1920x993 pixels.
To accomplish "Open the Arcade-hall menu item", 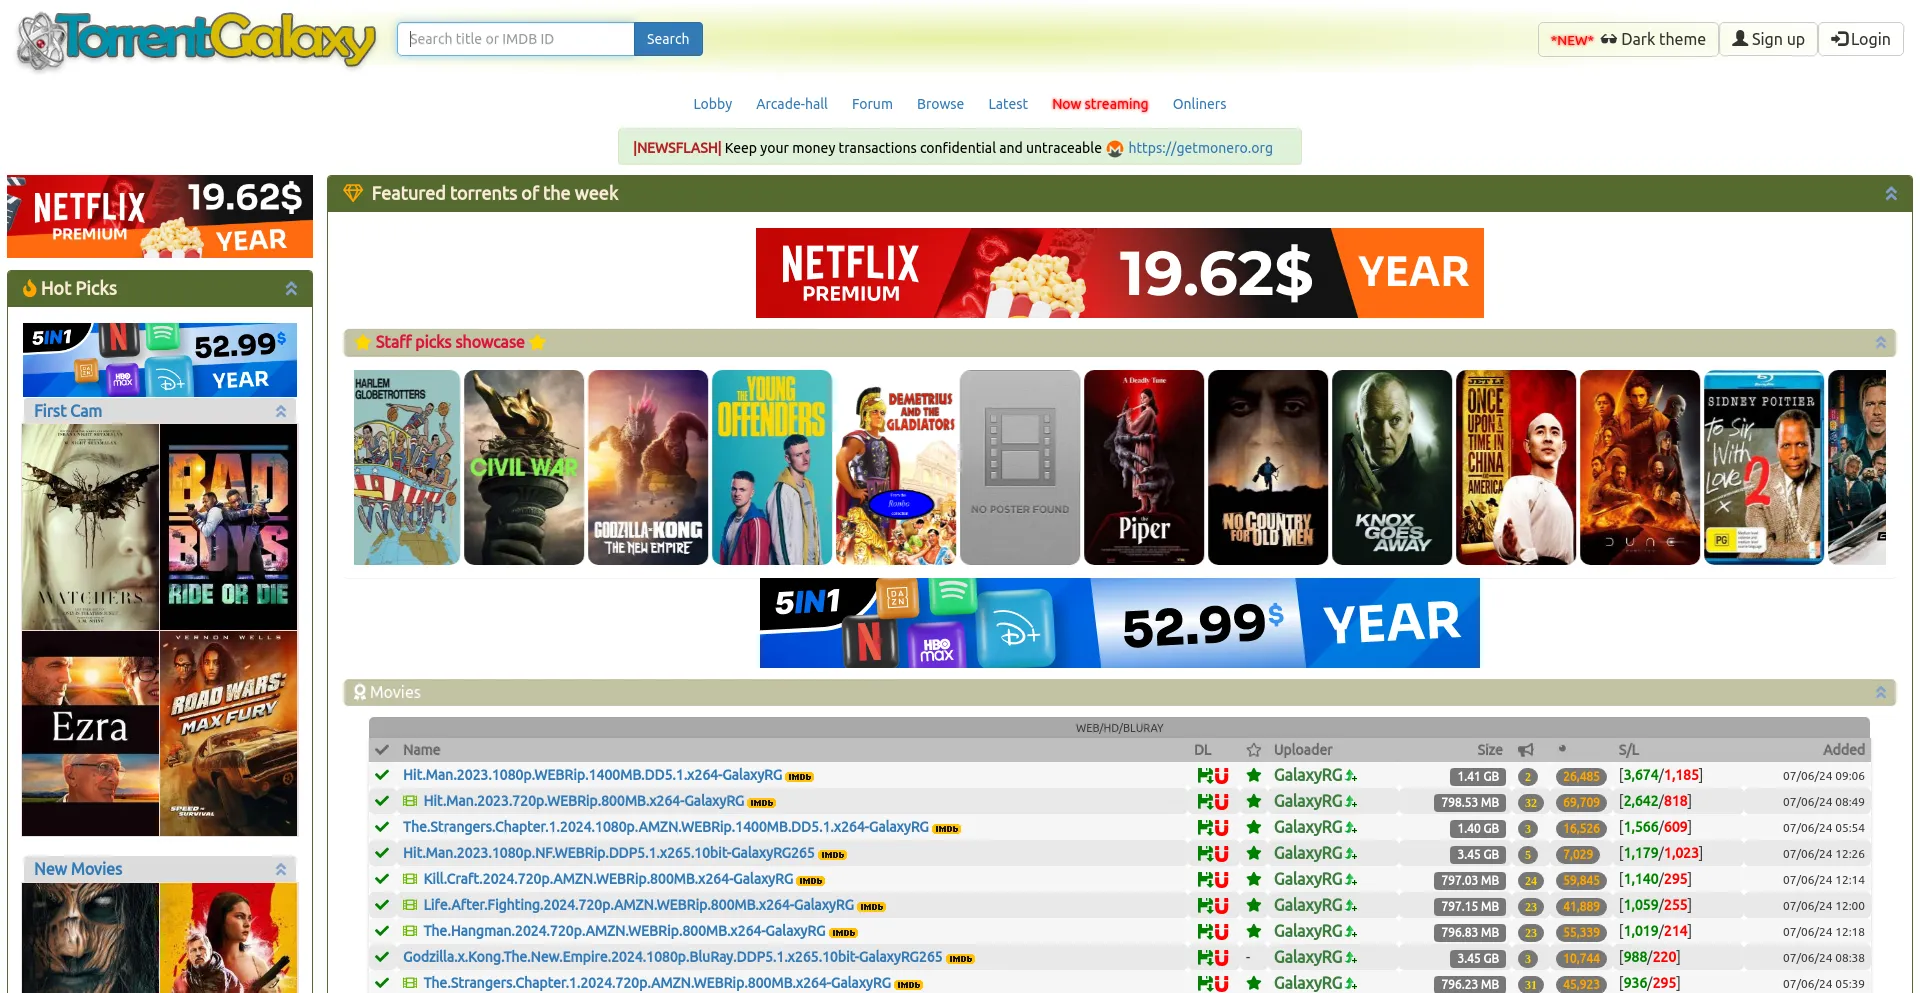I will click(792, 104).
